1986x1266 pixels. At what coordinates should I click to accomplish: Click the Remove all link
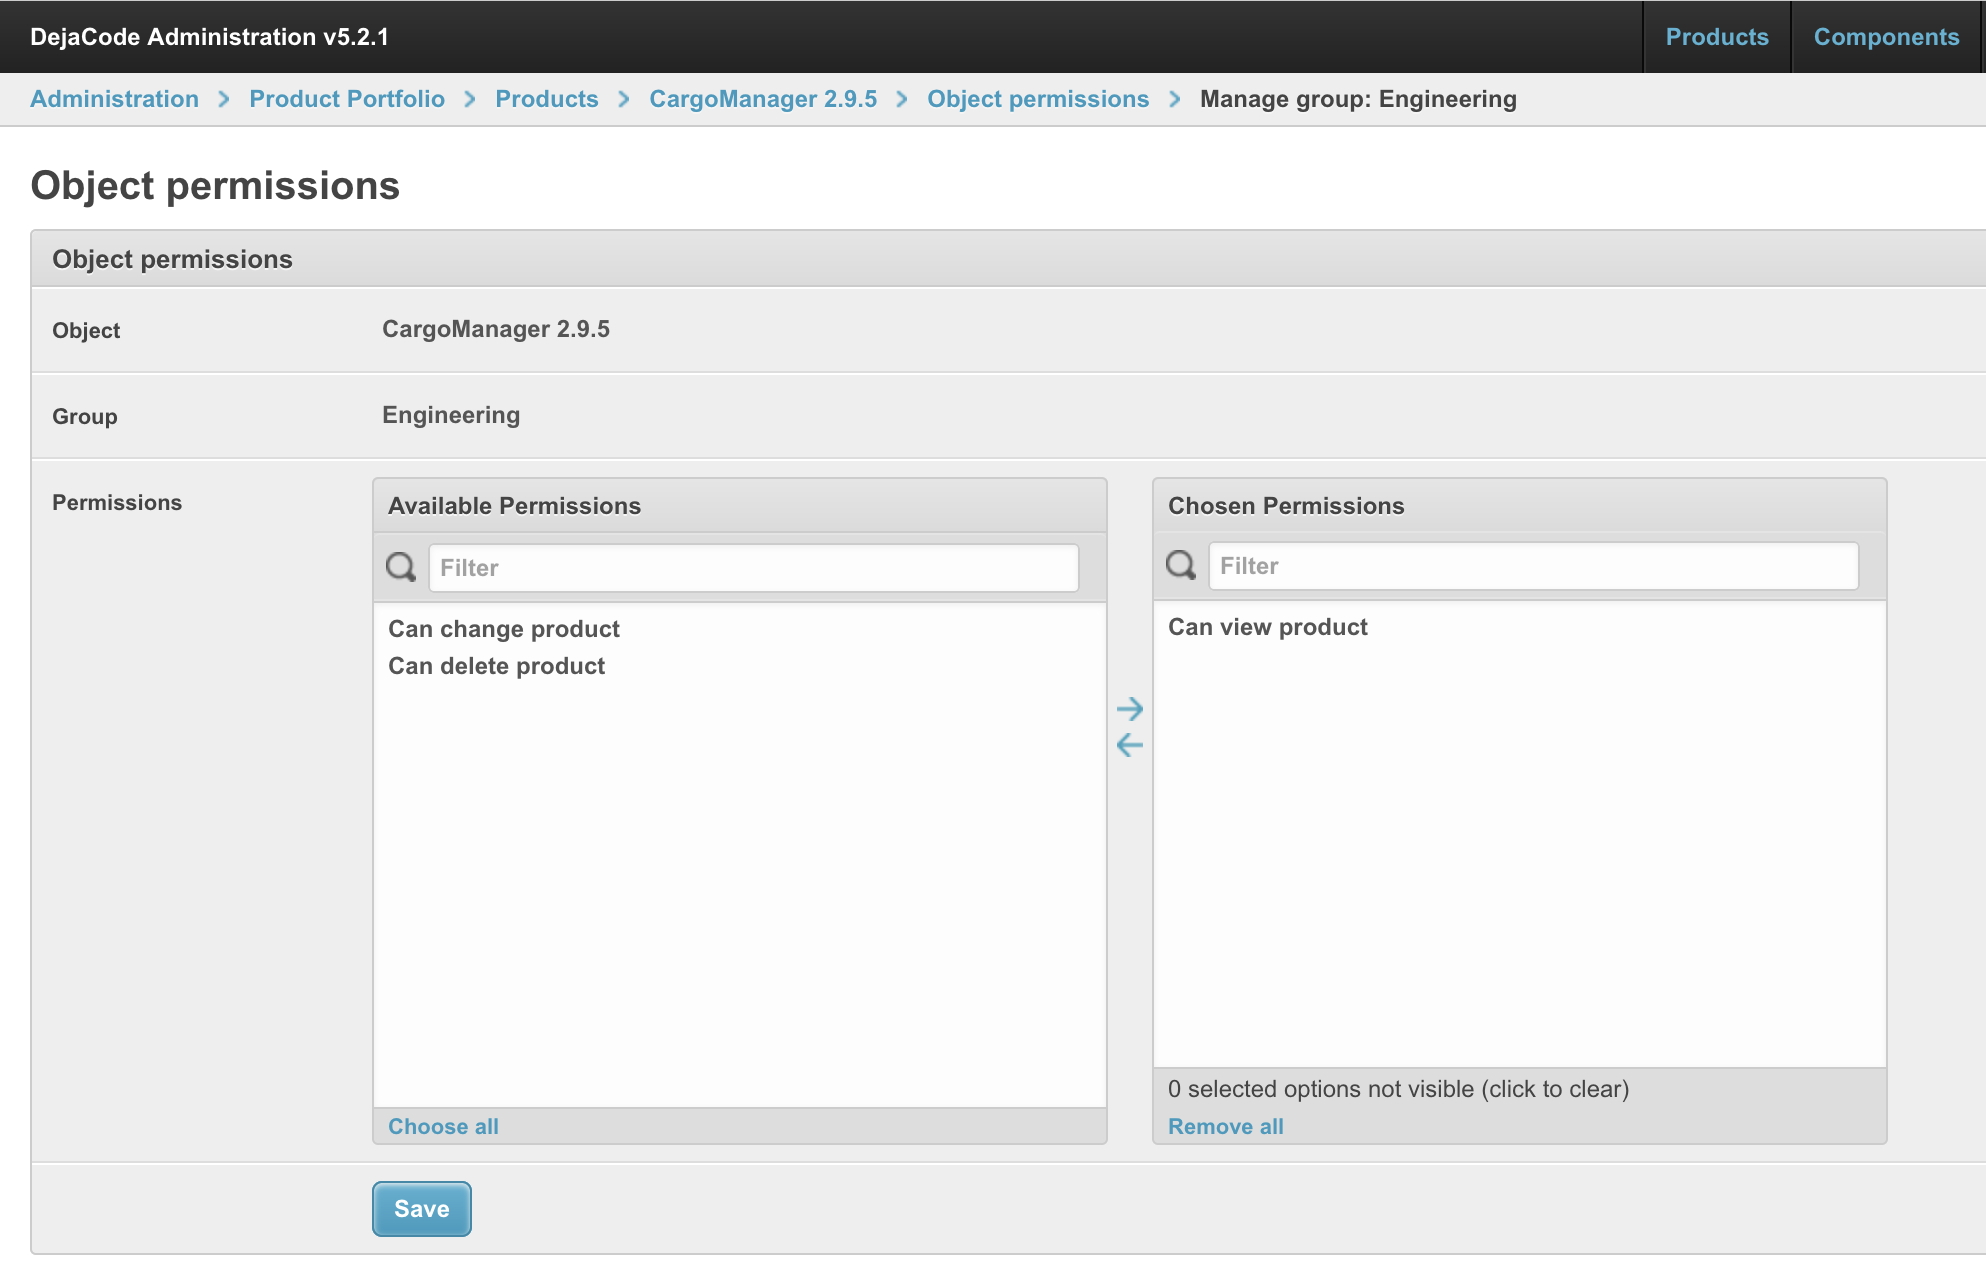point(1226,1126)
